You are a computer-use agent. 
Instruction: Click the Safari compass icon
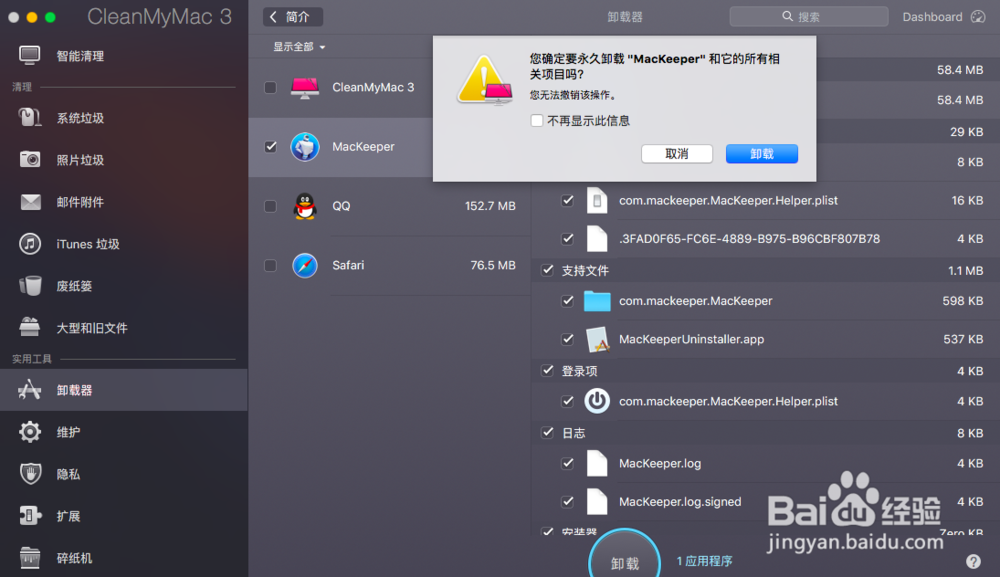click(x=305, y=265)
